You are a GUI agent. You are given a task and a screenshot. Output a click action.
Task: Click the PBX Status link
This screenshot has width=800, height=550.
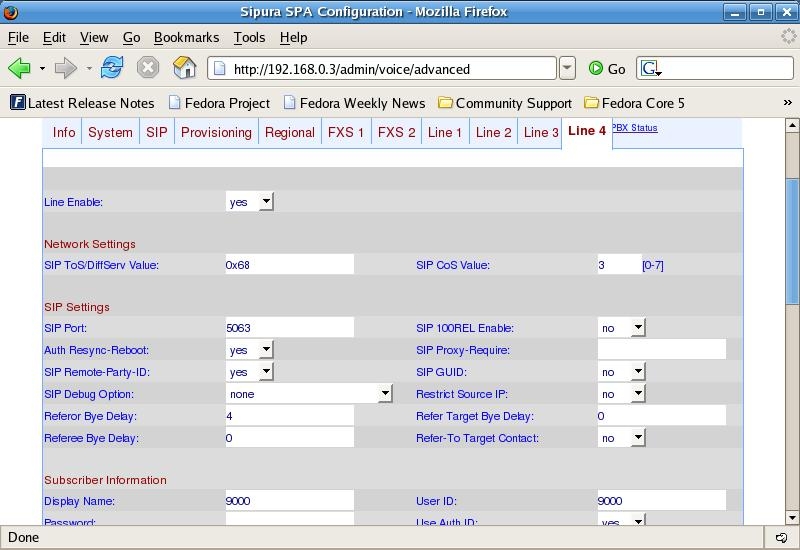click(635, 128)
